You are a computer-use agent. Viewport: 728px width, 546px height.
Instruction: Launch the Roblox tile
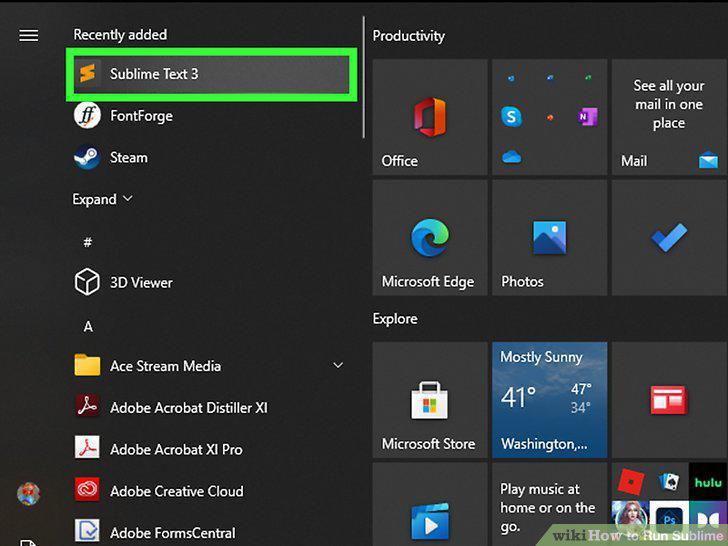click(x=630, y=481)
